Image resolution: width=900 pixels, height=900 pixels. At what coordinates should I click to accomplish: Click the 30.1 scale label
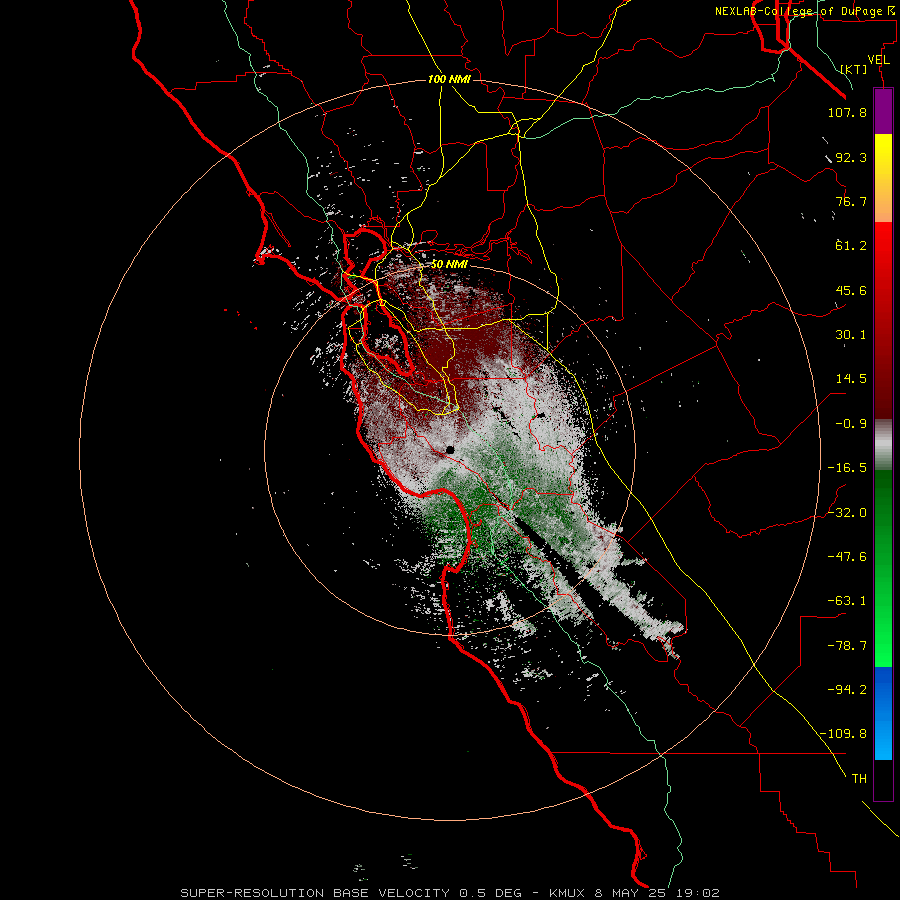(851, 335)
